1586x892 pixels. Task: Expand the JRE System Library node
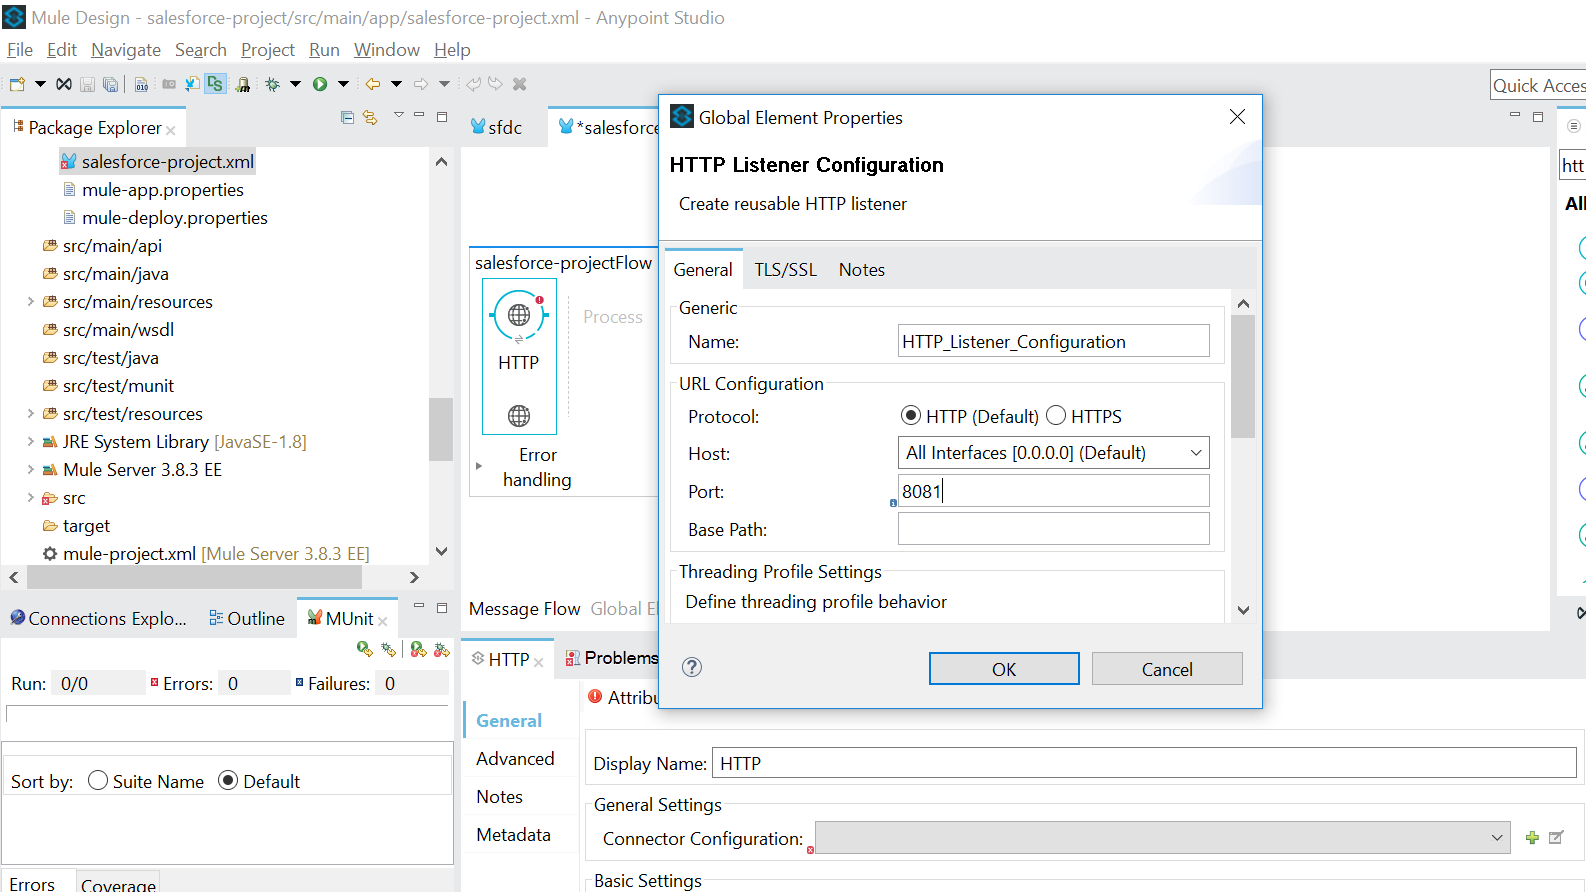pyautogui.click(x=30, y=441)
